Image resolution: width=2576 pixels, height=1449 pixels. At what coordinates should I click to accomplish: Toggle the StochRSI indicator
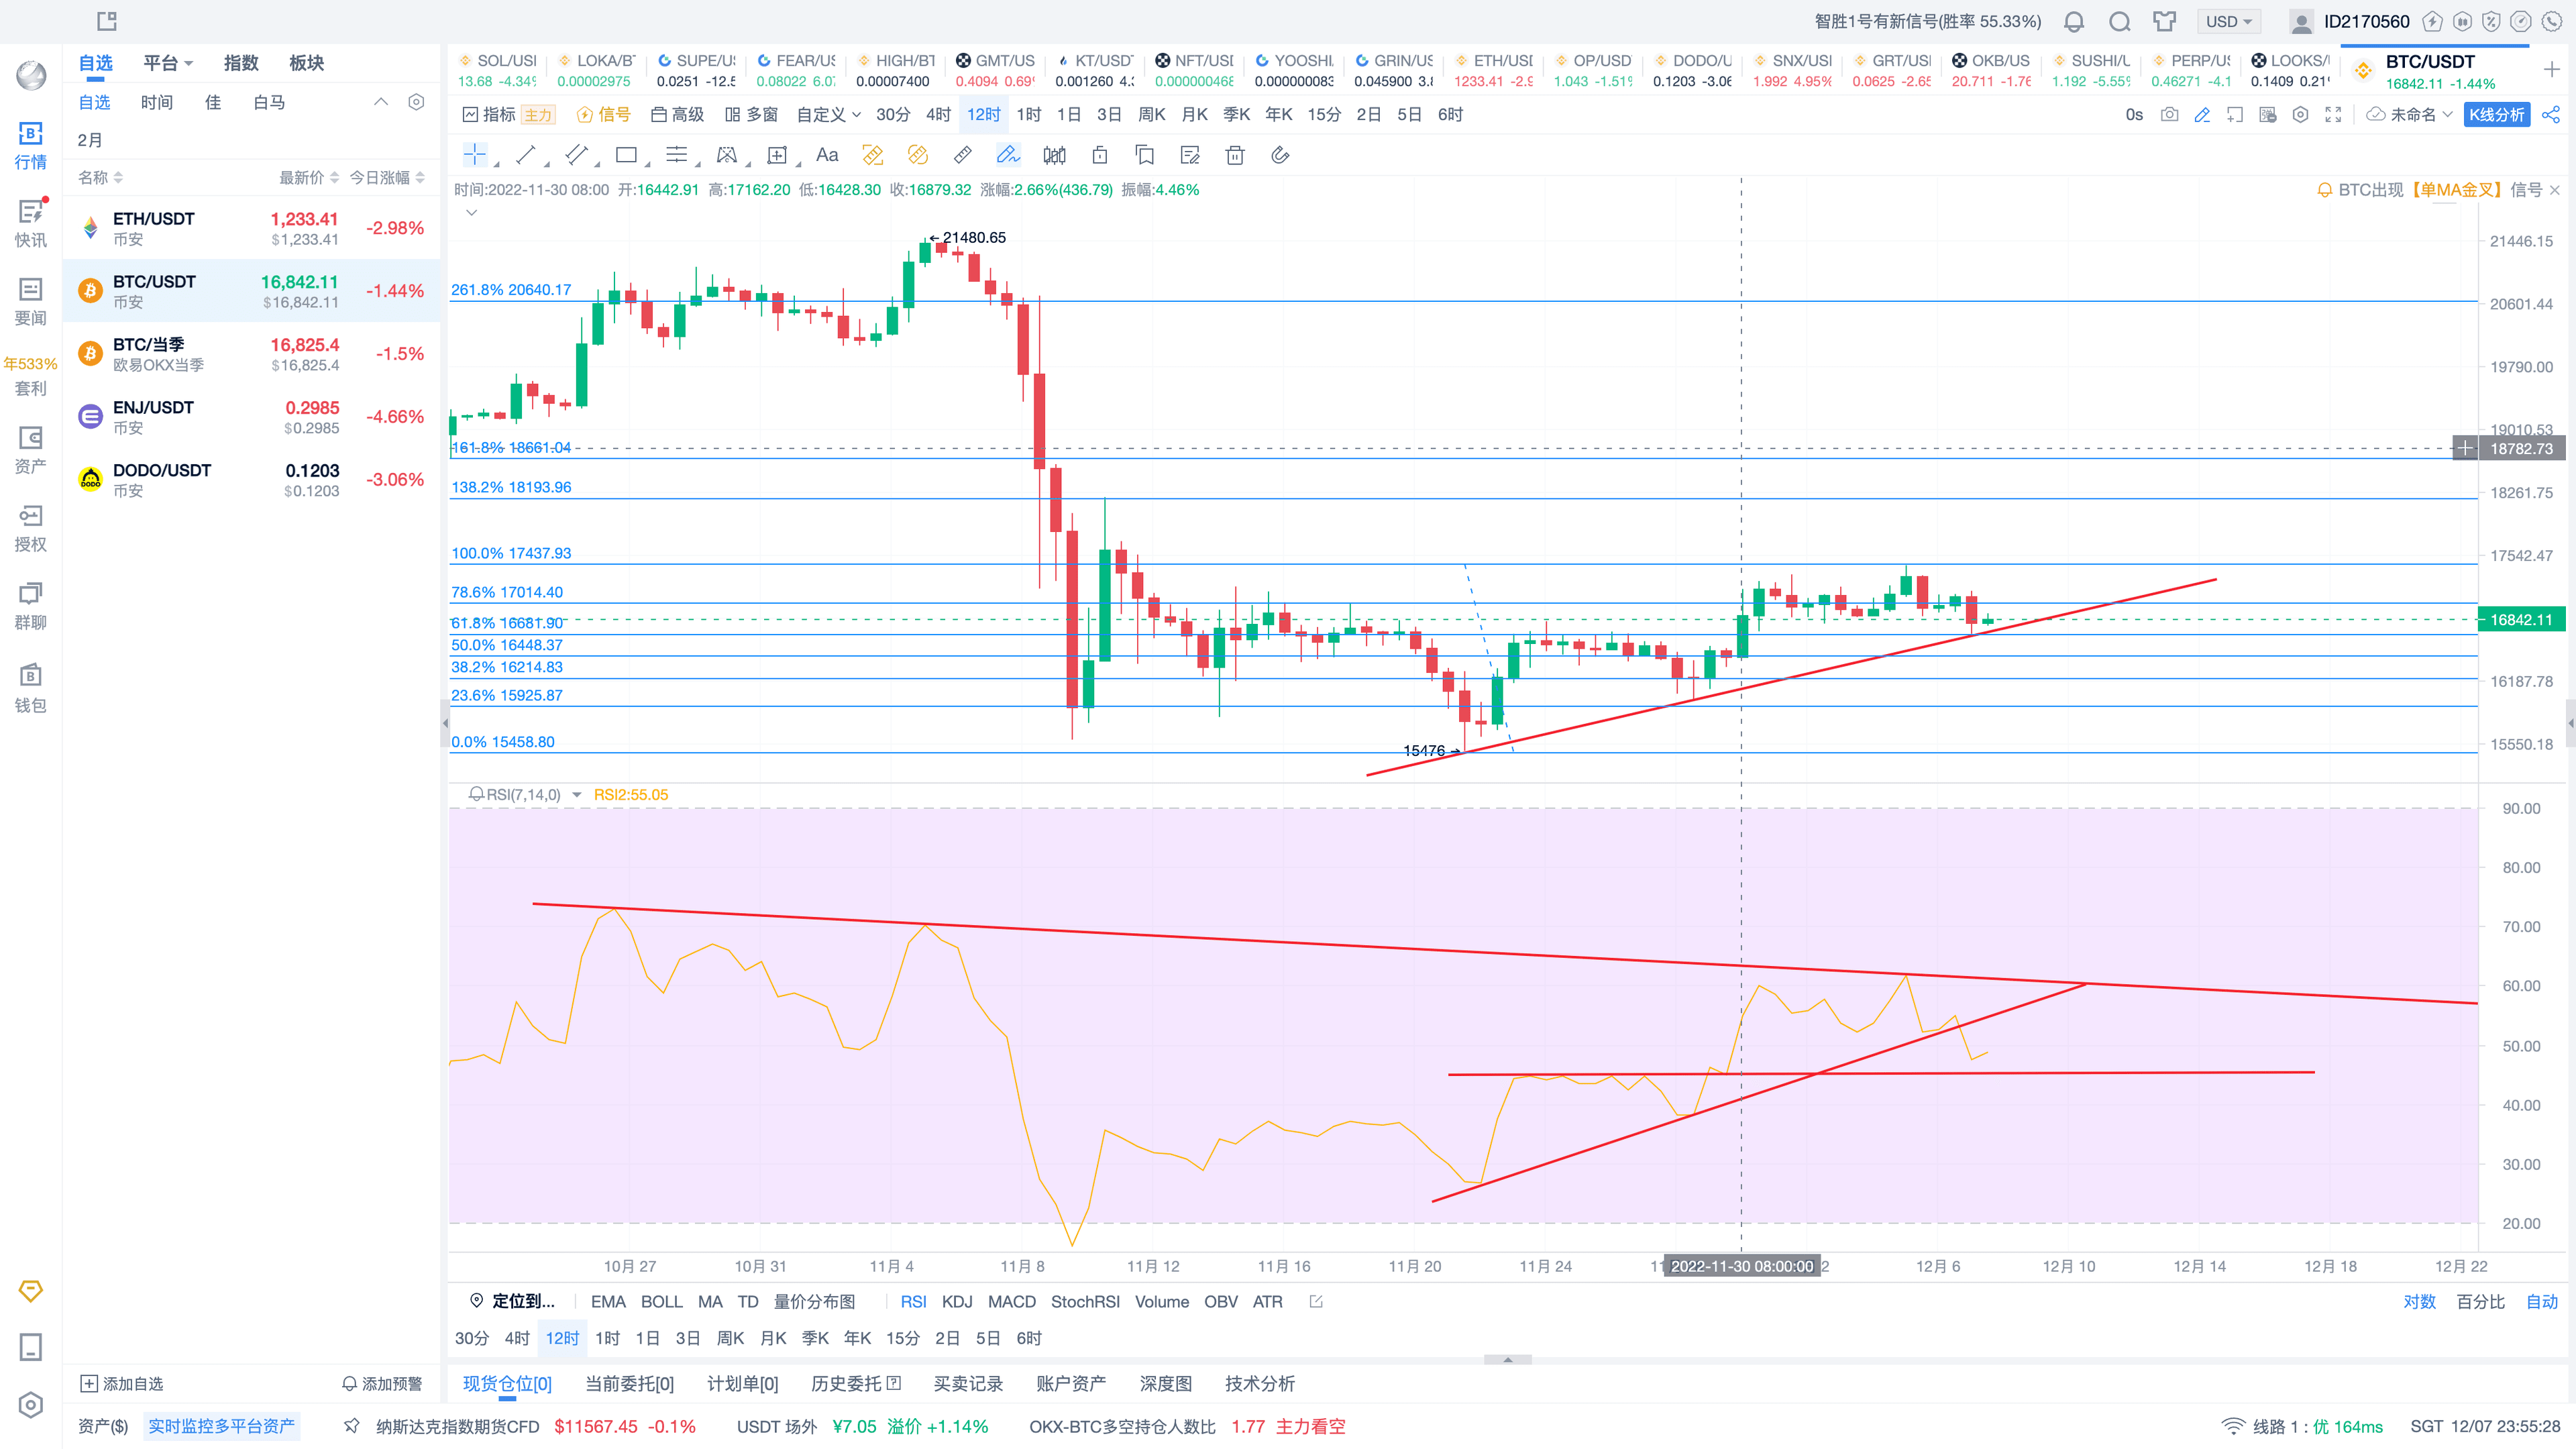pos(1085,1302)
